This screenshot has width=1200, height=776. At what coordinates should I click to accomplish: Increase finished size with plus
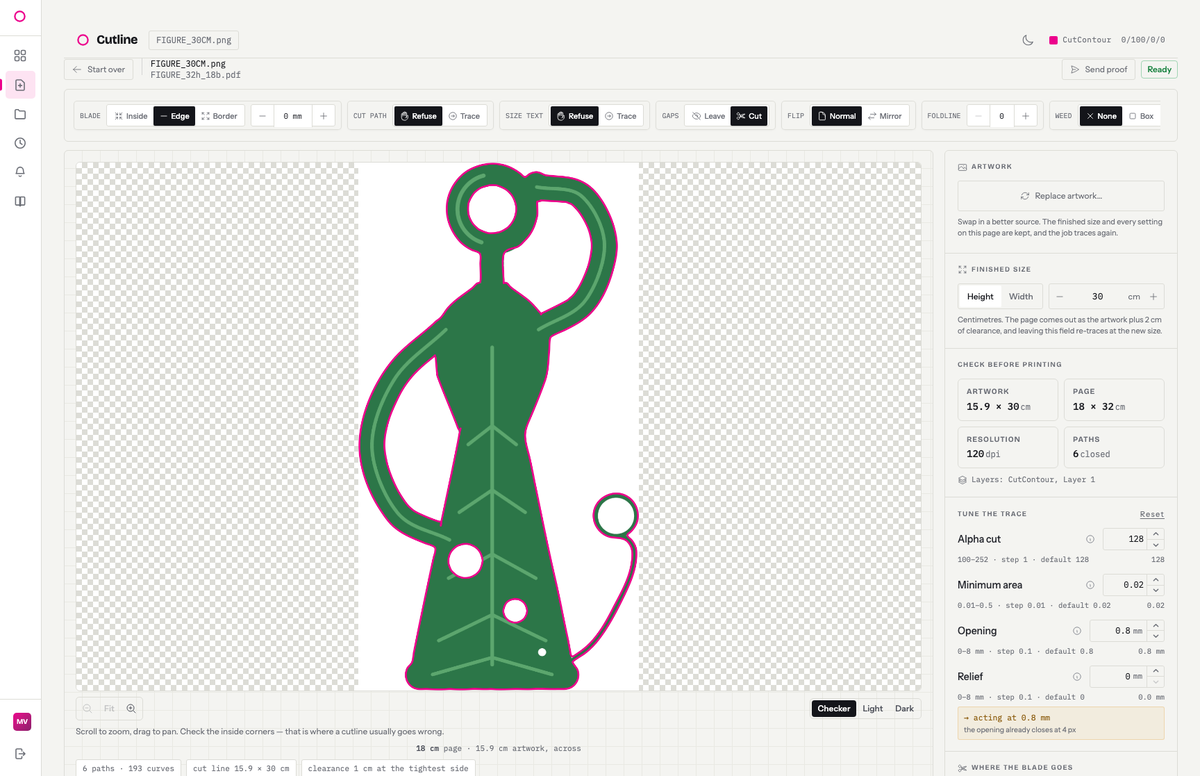tap(1153, 297)
